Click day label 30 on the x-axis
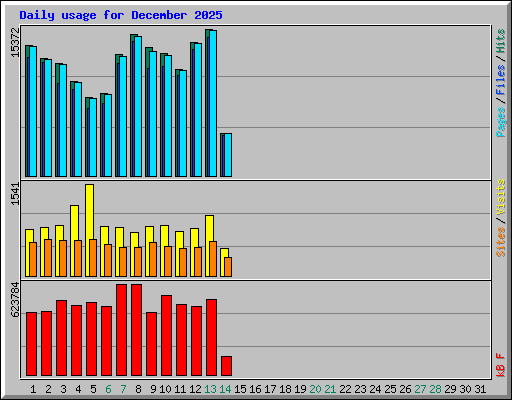Viewport: 512px width, 400px height. (465, 389)
